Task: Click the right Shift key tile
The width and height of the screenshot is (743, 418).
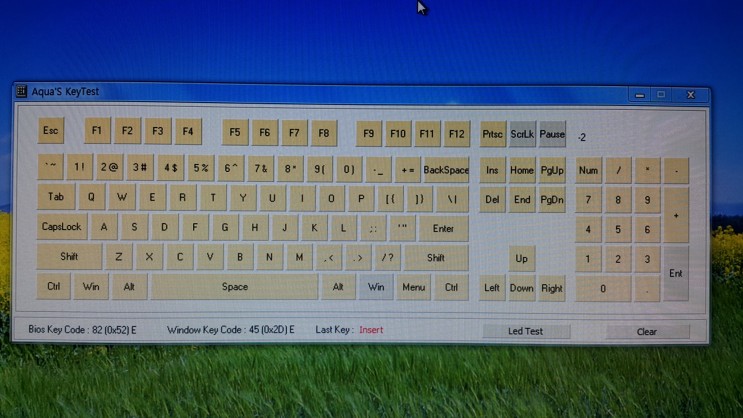Action: click(x=436, y=258)
